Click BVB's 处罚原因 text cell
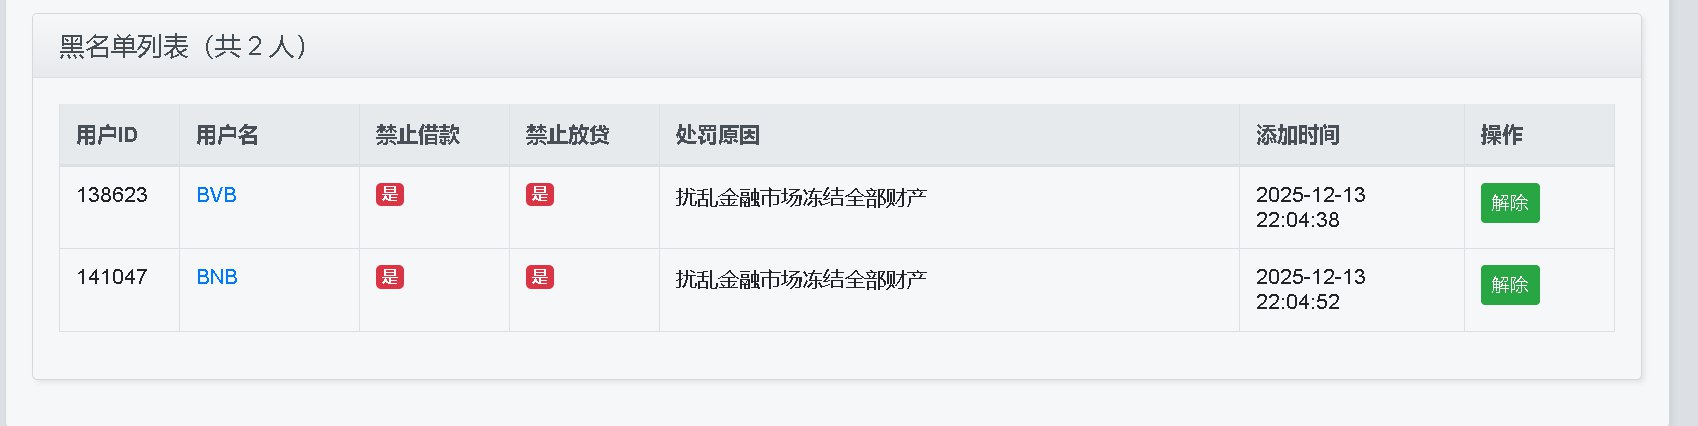 [801, 197]
